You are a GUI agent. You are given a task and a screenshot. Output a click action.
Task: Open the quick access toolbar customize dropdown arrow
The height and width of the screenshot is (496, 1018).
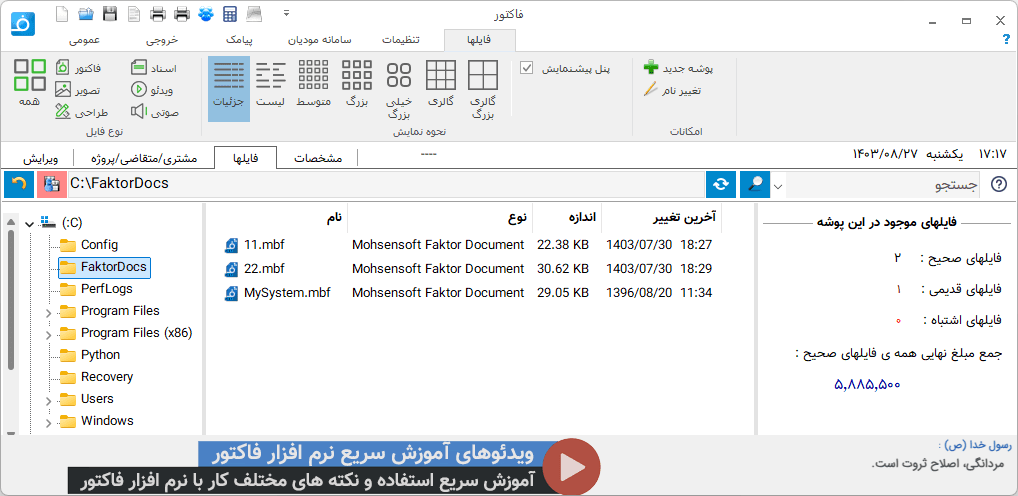coord(286,13)
